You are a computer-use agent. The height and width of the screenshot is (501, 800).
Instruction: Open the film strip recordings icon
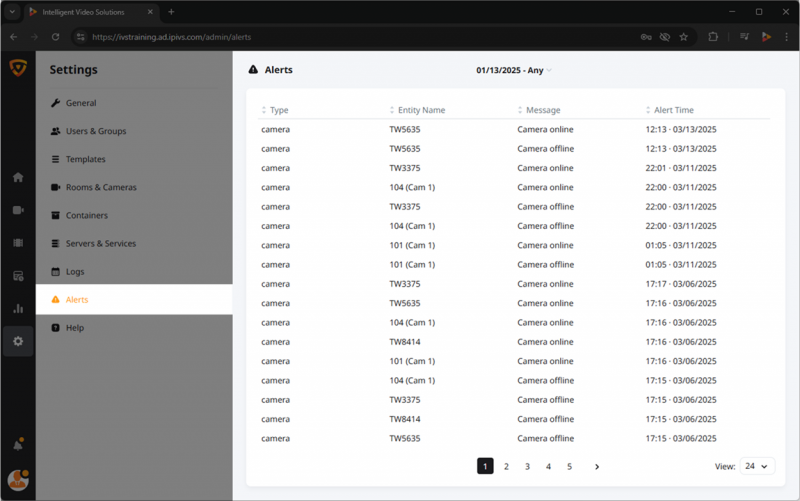click(18, 243)
